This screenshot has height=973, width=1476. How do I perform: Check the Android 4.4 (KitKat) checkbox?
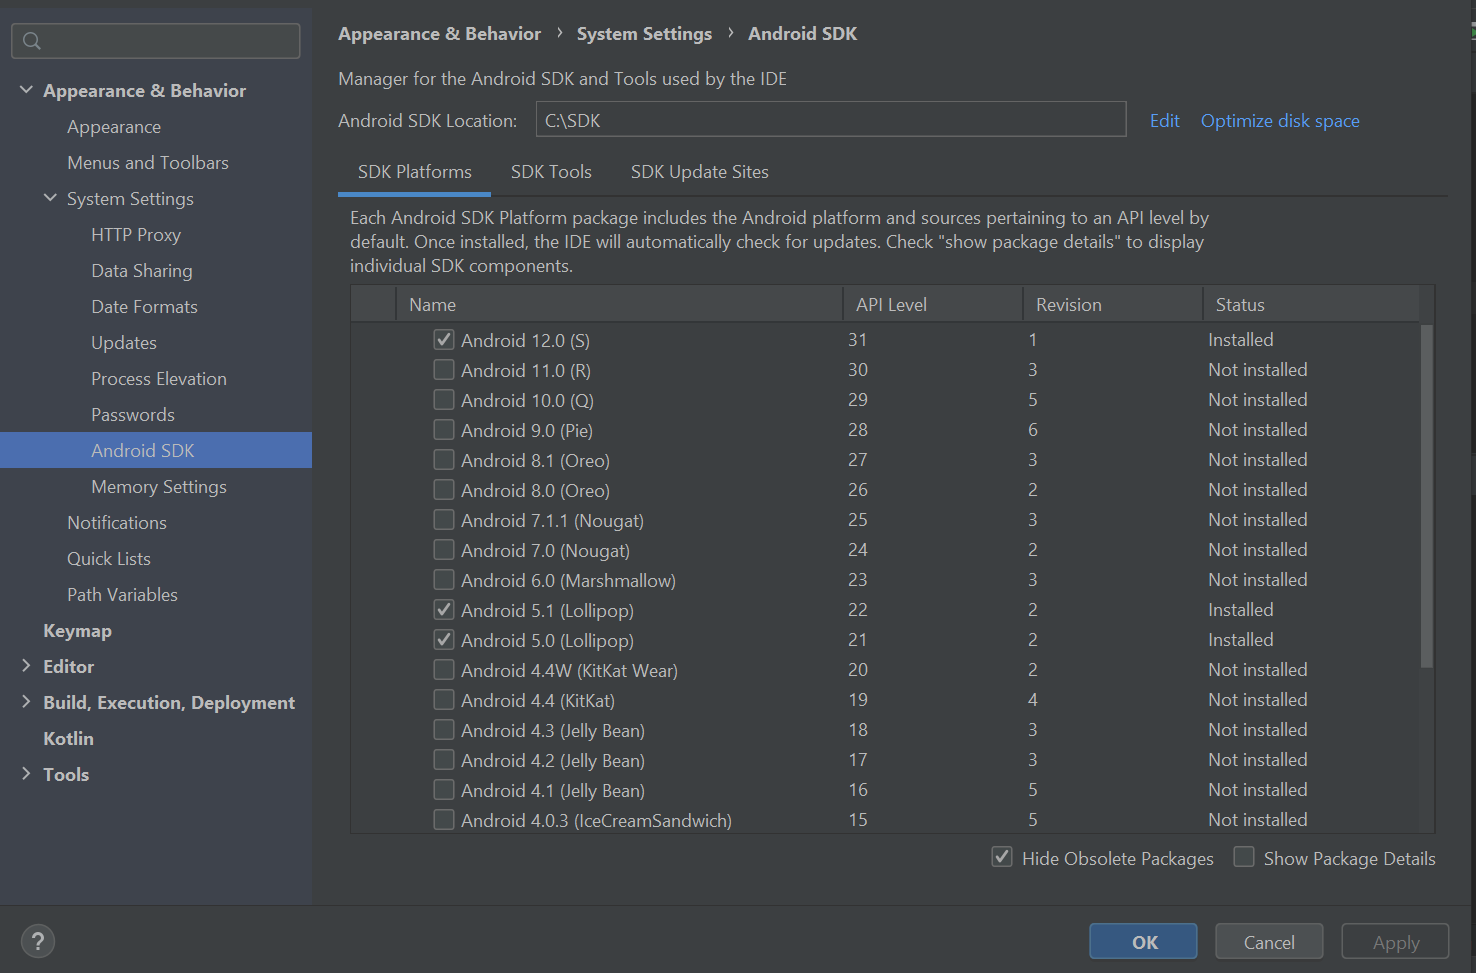(444, 700)
